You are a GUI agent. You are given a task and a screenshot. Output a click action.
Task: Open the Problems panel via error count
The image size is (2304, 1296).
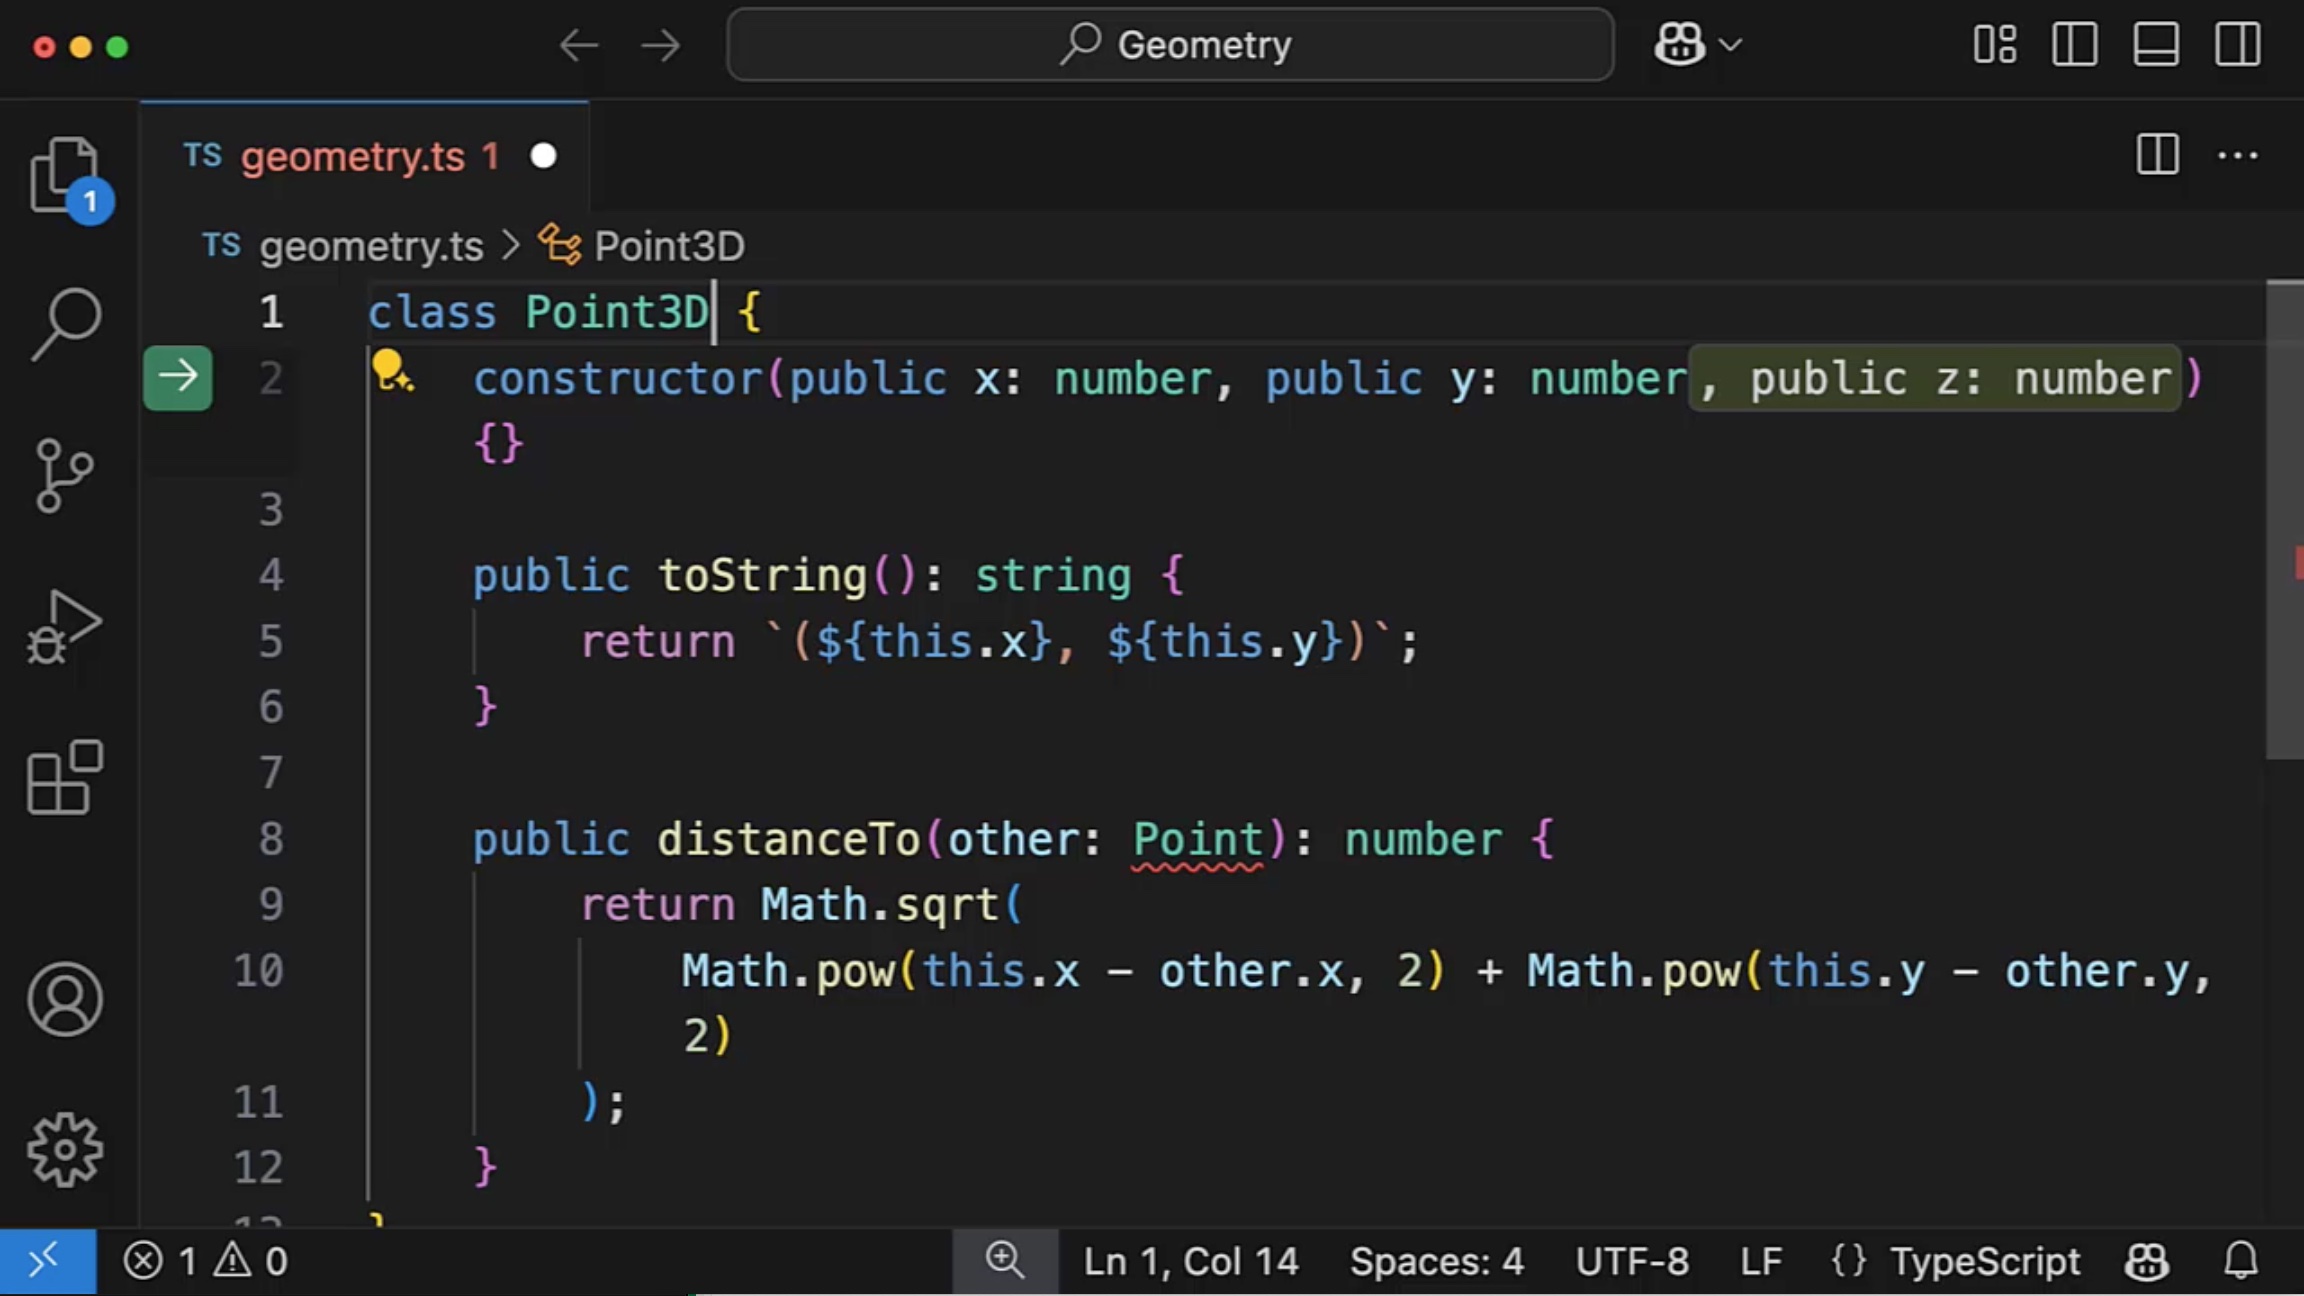click(160, 1261)
